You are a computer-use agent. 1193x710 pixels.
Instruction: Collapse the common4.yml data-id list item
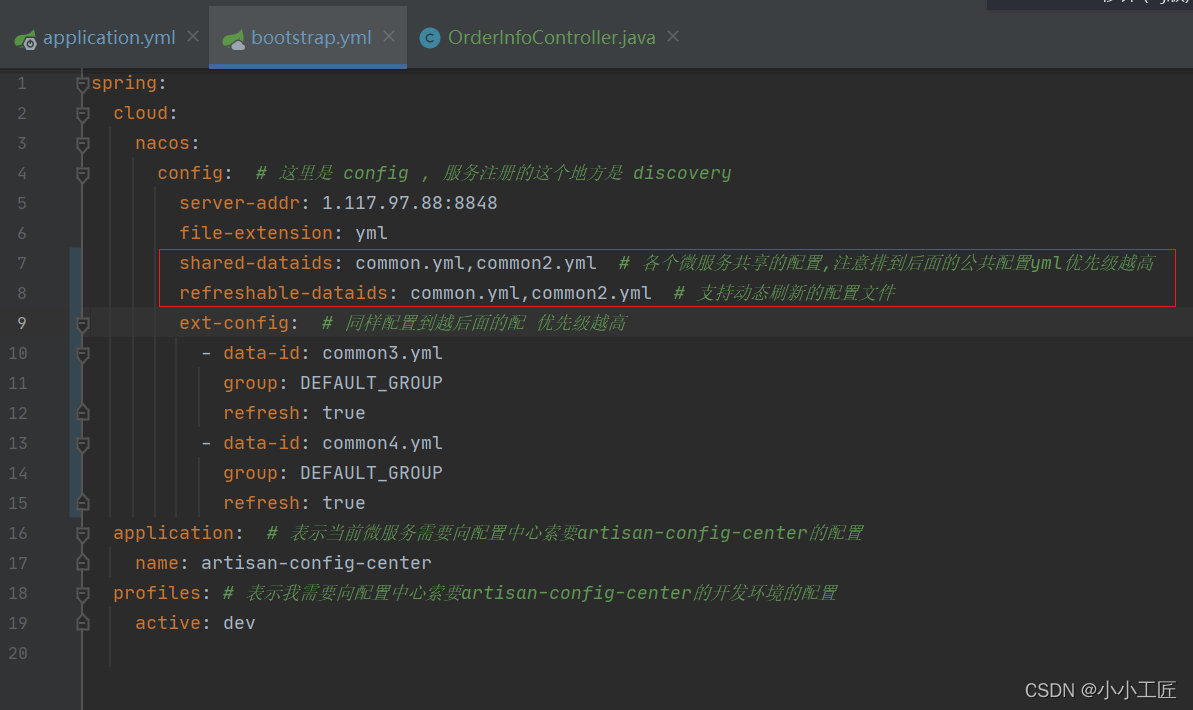coord(83,444)
